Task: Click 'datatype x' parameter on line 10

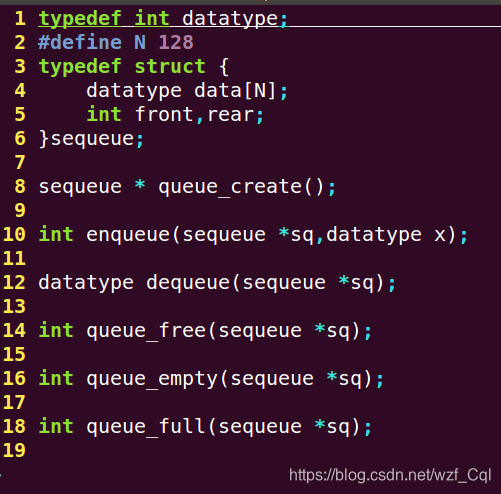Action: tap(386, 234)
